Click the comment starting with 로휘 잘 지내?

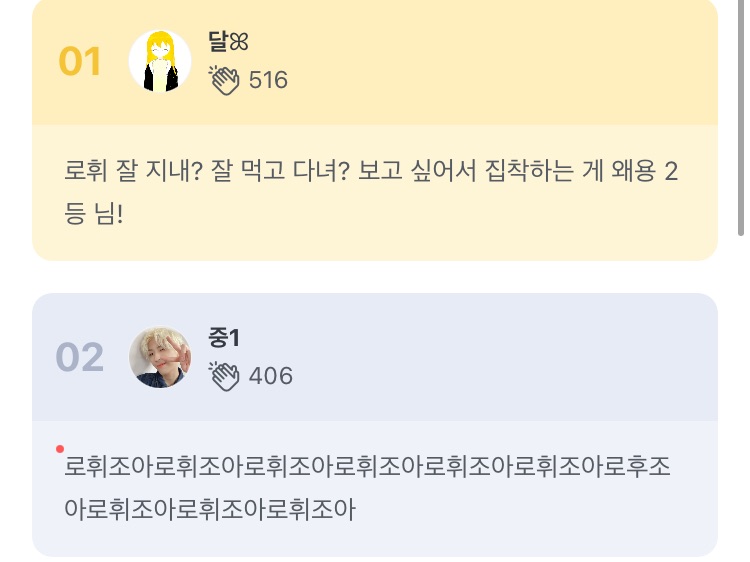[371, 172]
